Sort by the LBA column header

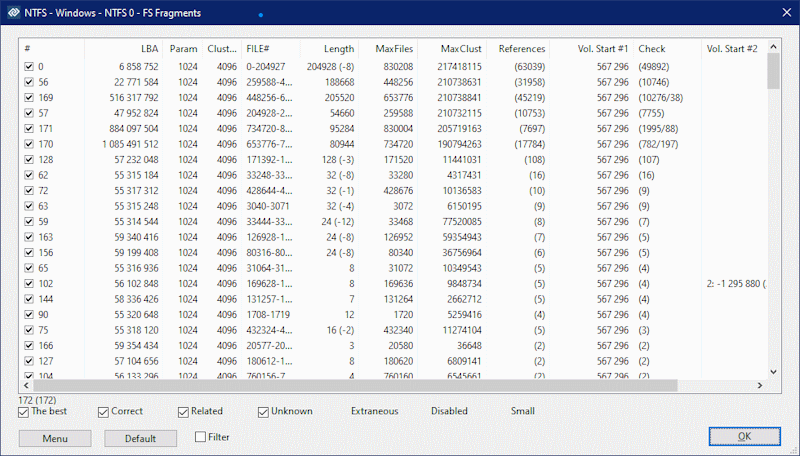tap(123, 49)
